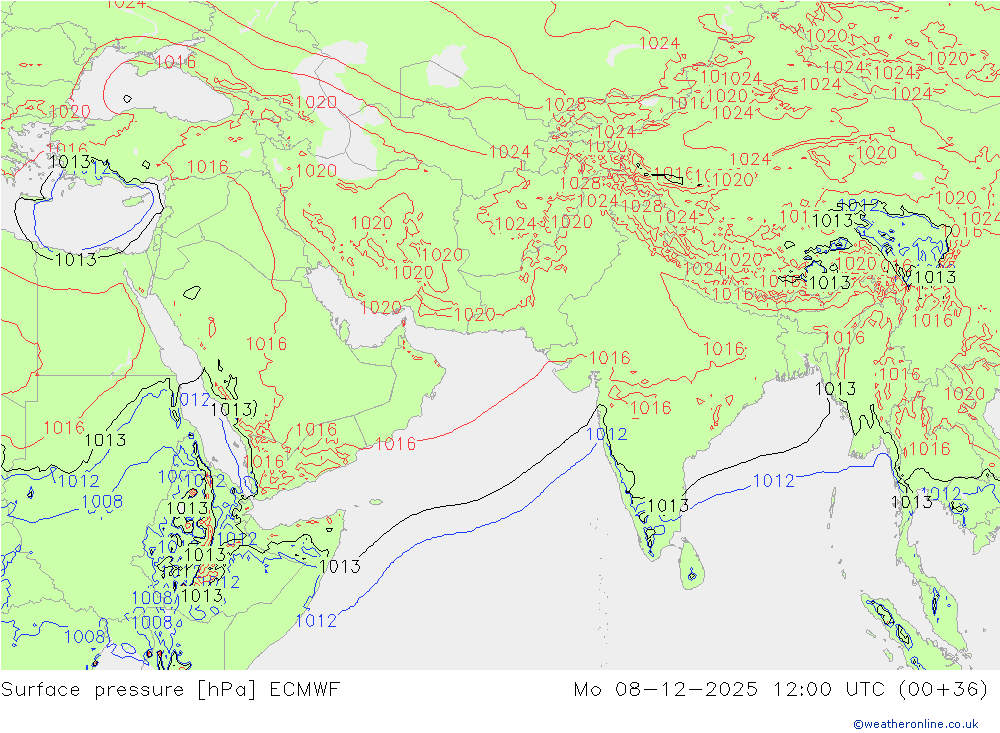
Task: Click the 1024 label over Kazakhstan
Action: [659, 43]
